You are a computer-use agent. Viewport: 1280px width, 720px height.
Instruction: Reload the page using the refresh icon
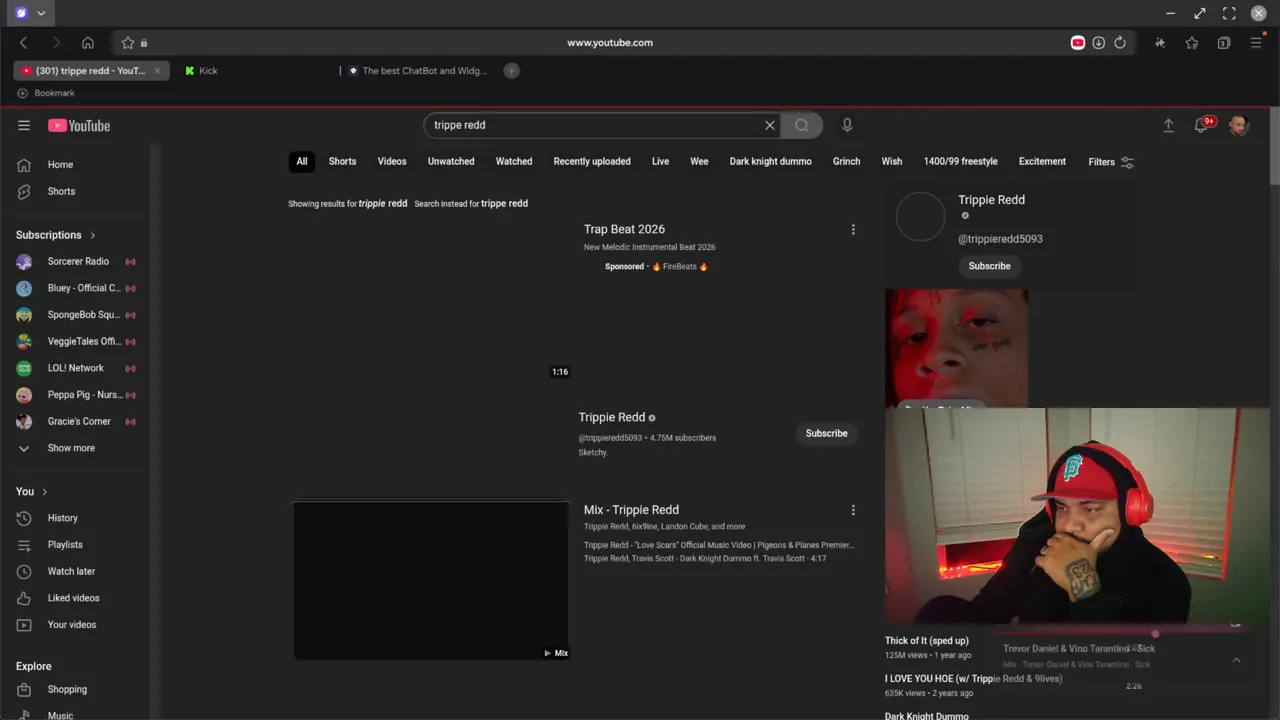(x=1120, y=43)
